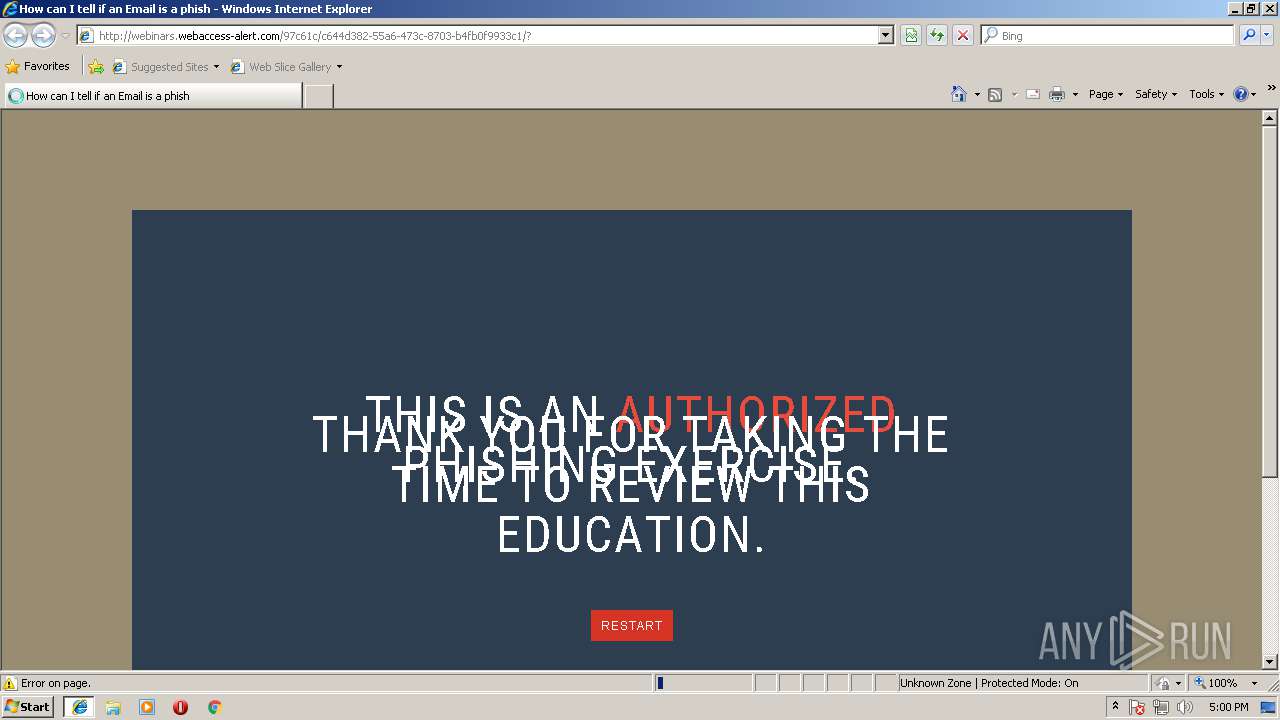
Task: Click the Help question mark icon
Action: [x=1240, y=94]
